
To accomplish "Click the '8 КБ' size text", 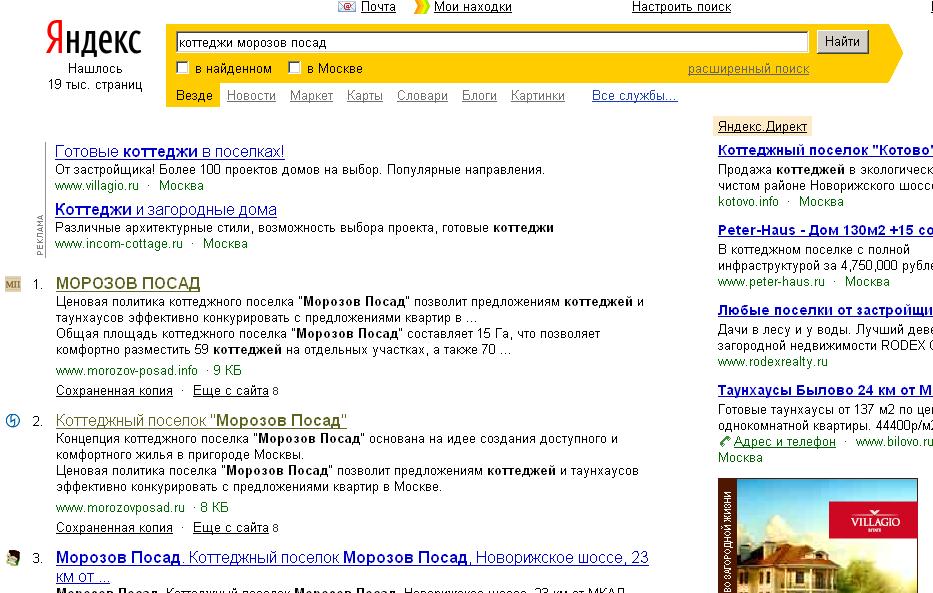I will click(x=214, y=507).
